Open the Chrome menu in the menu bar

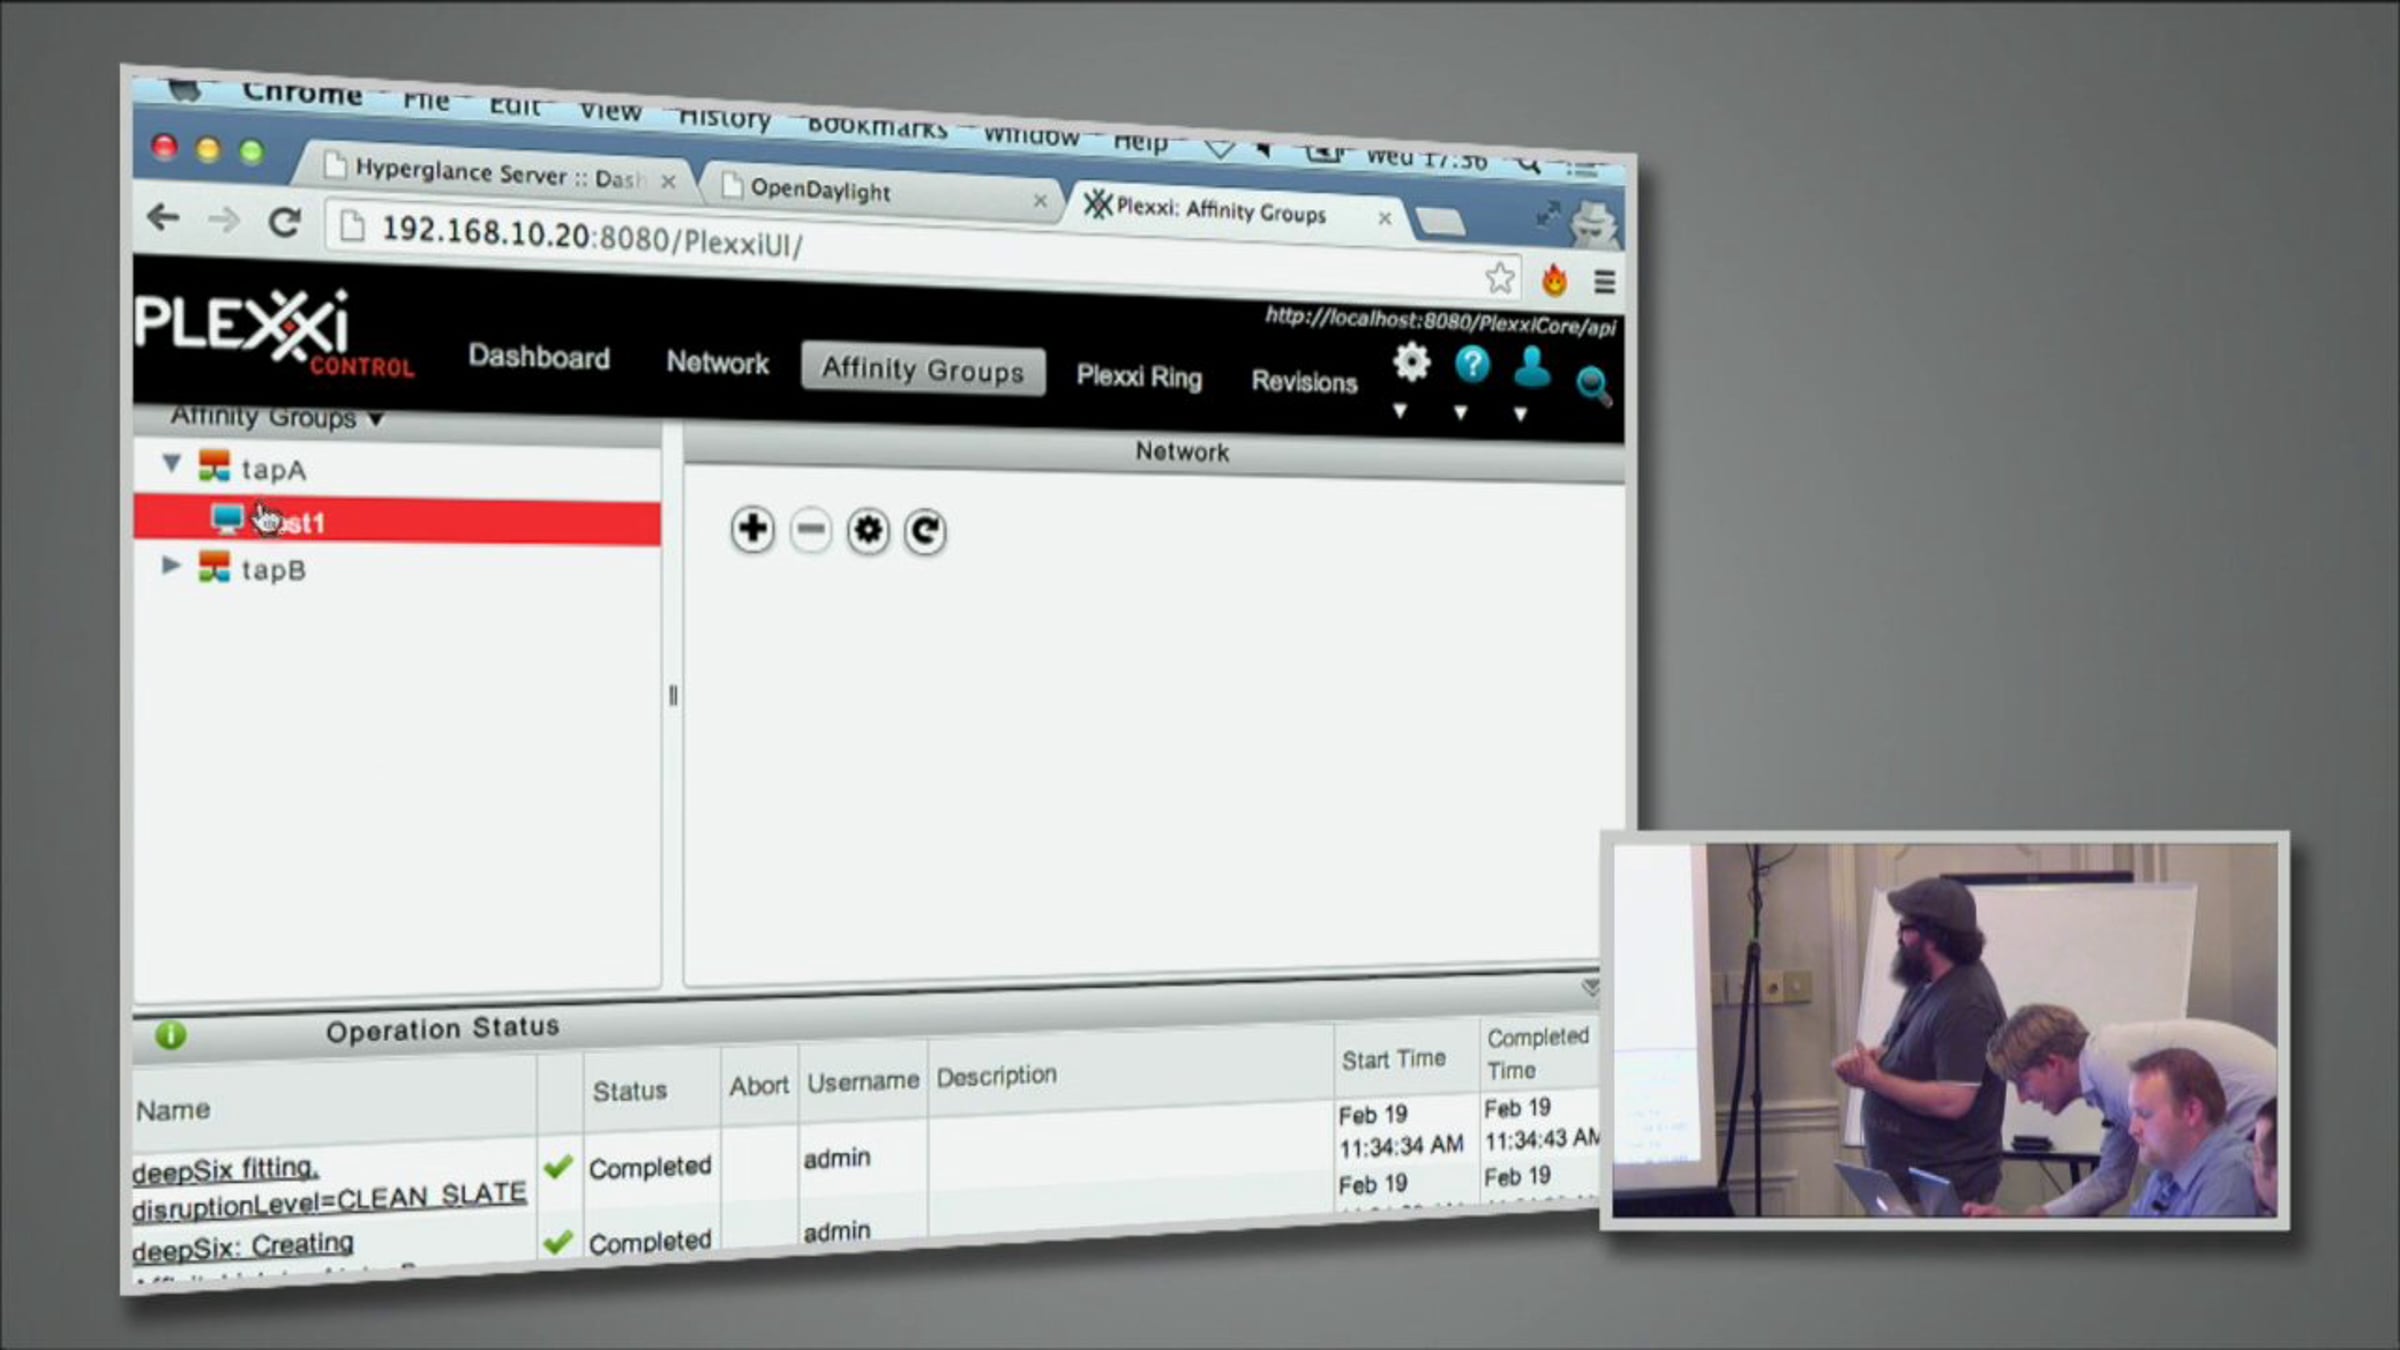(x=302, y=94)
